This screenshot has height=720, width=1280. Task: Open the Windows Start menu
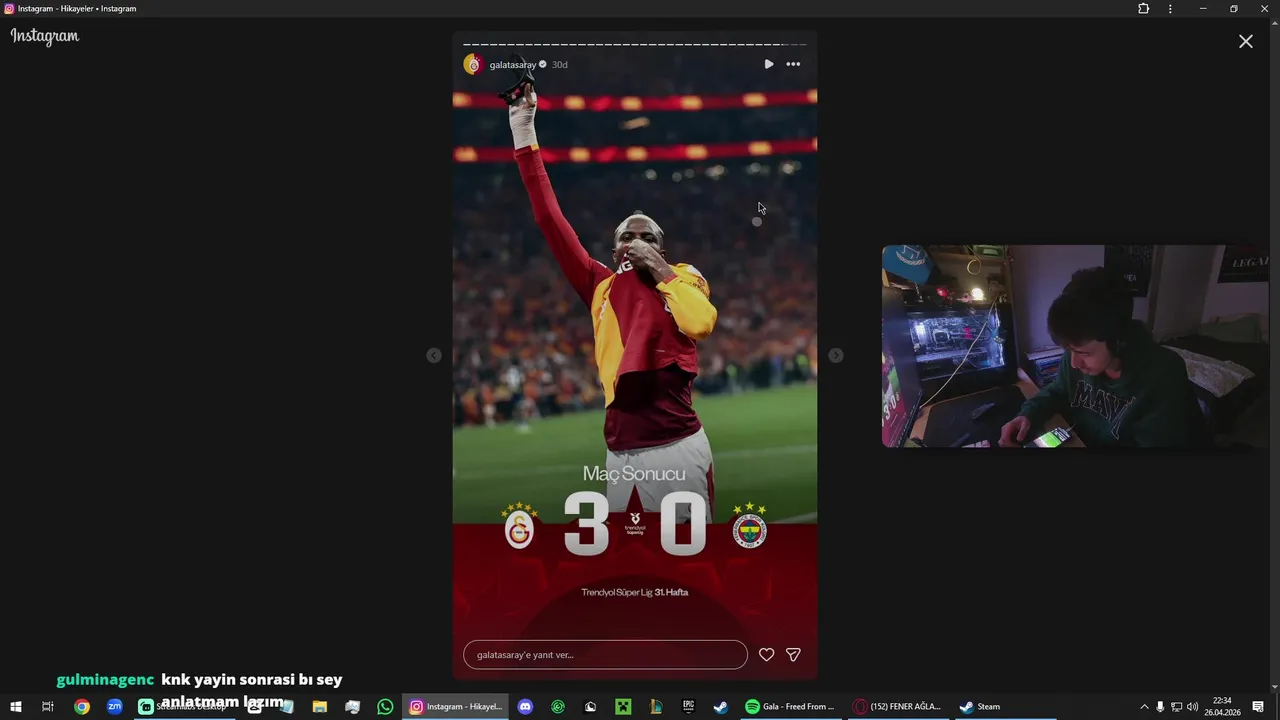15,707
